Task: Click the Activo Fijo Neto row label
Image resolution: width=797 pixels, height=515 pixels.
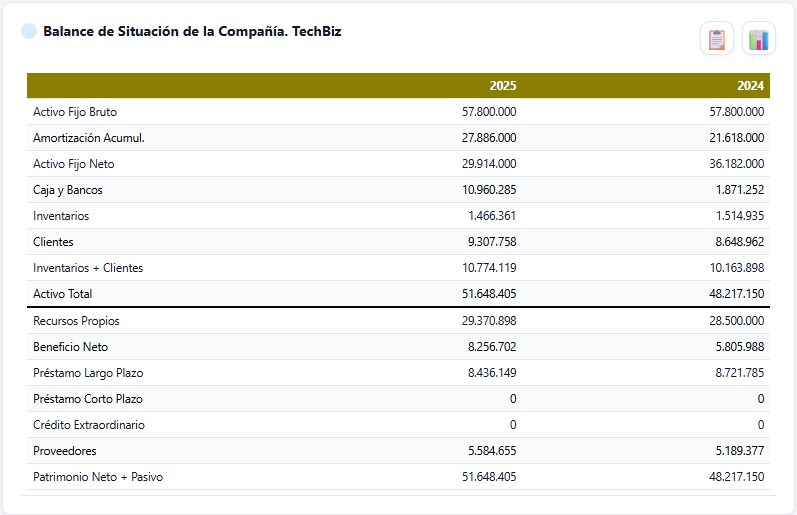Action: [74, 164]
